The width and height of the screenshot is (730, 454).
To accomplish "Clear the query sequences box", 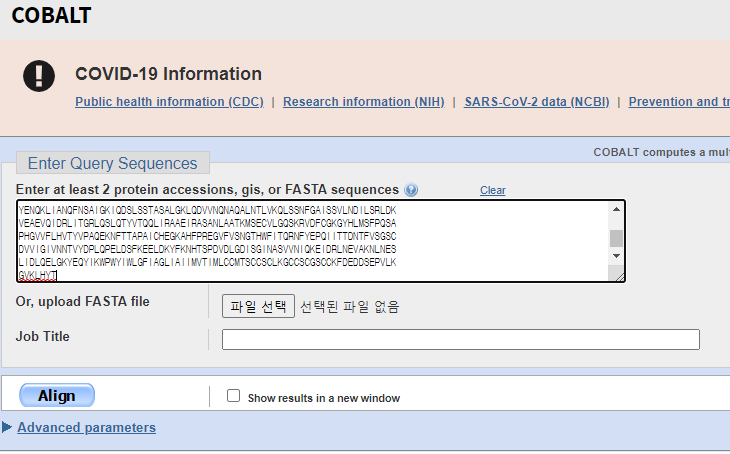I will click(493, 190).
